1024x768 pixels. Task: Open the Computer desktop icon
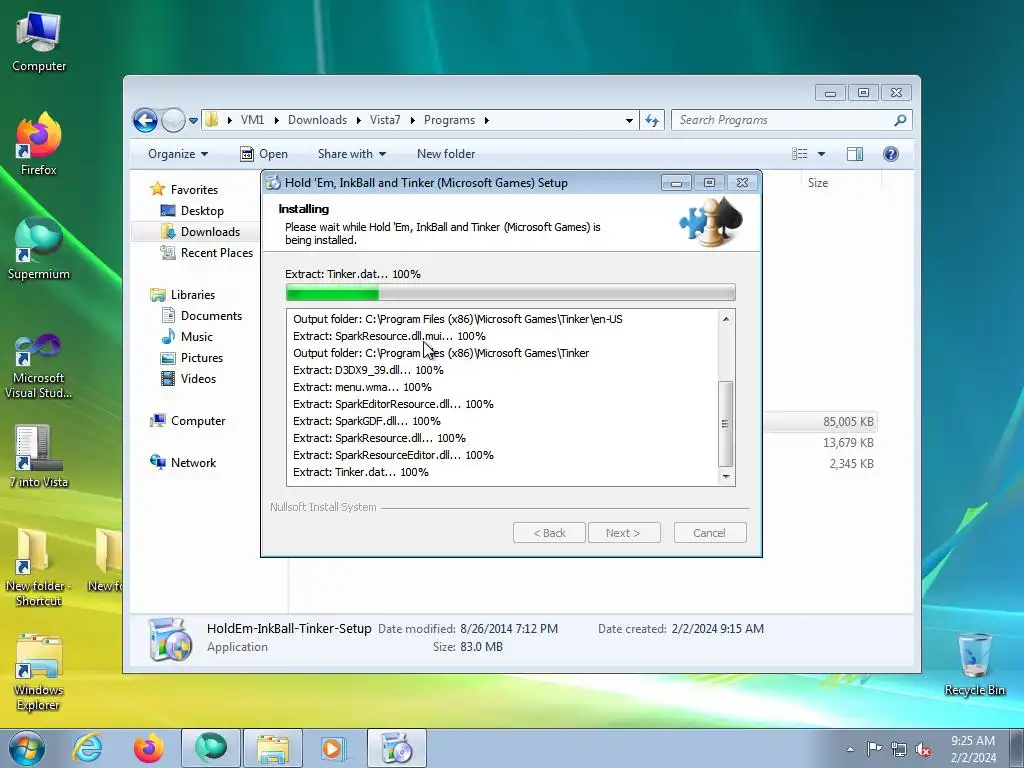coord(39,42)
